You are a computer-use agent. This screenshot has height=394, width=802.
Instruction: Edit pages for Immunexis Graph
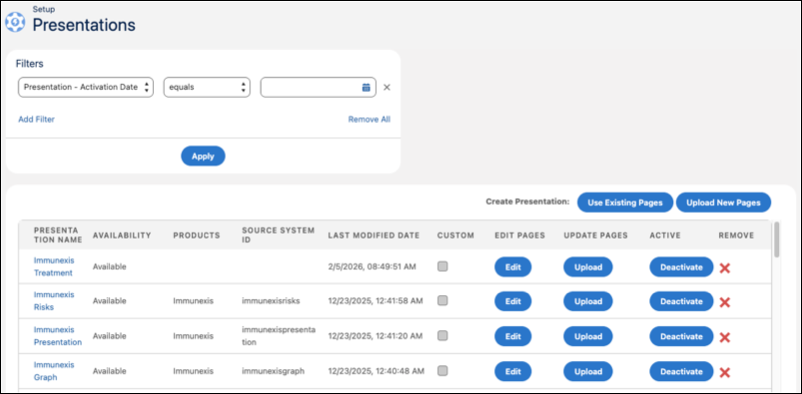(x=513, y=371)
